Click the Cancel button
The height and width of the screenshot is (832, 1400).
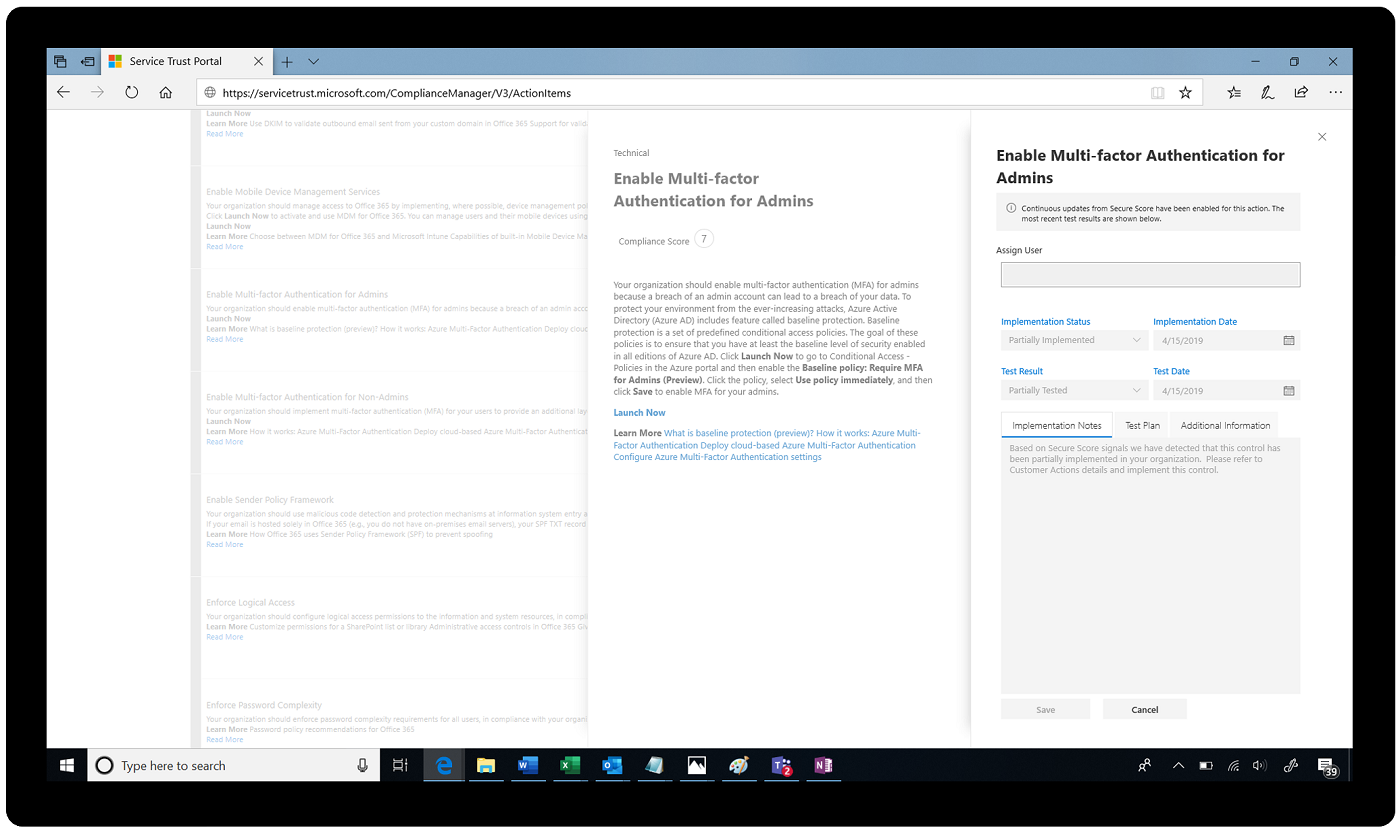click(1144, 709)
